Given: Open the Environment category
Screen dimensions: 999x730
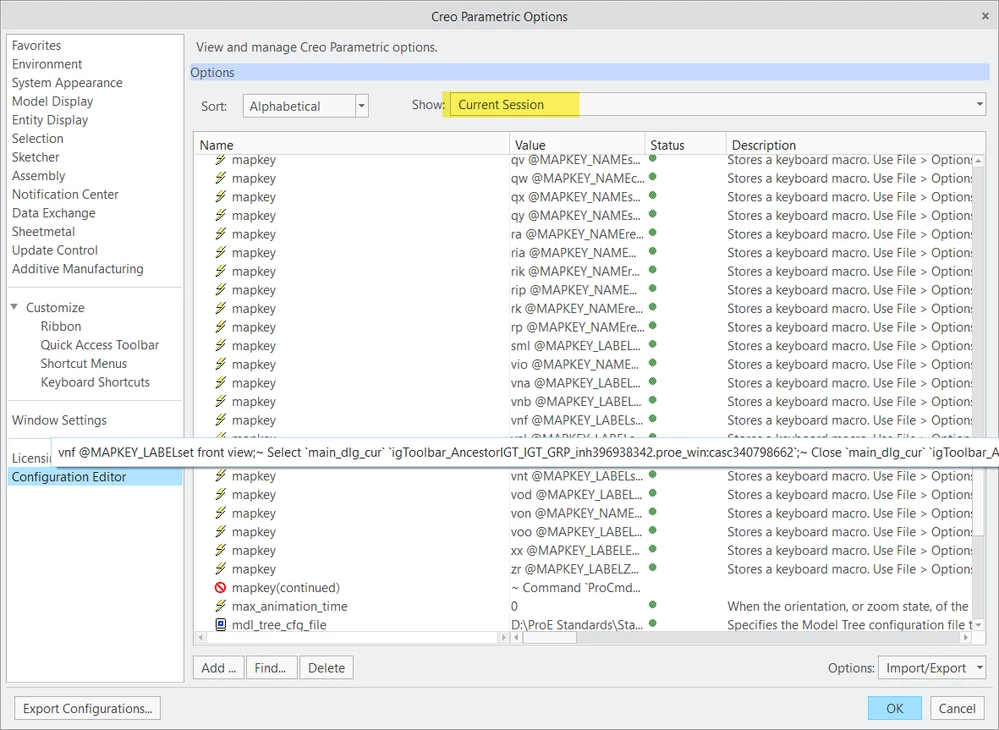Looking at the screenshot, I should click(x=47, y=64).
